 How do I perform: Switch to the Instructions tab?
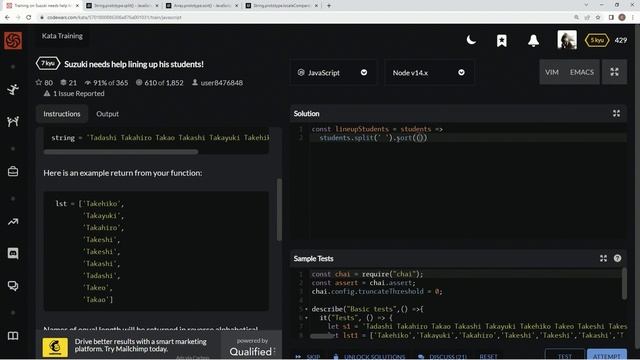(x=62, y=114)
